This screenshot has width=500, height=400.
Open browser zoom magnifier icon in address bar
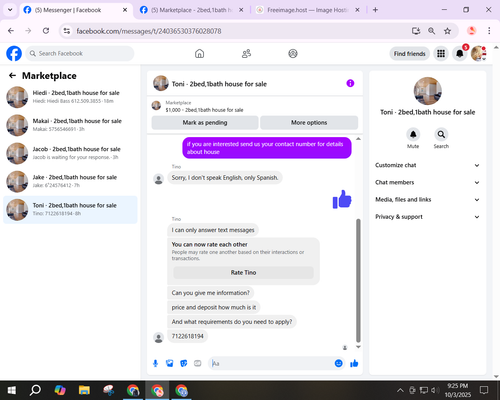pos(431,31)
